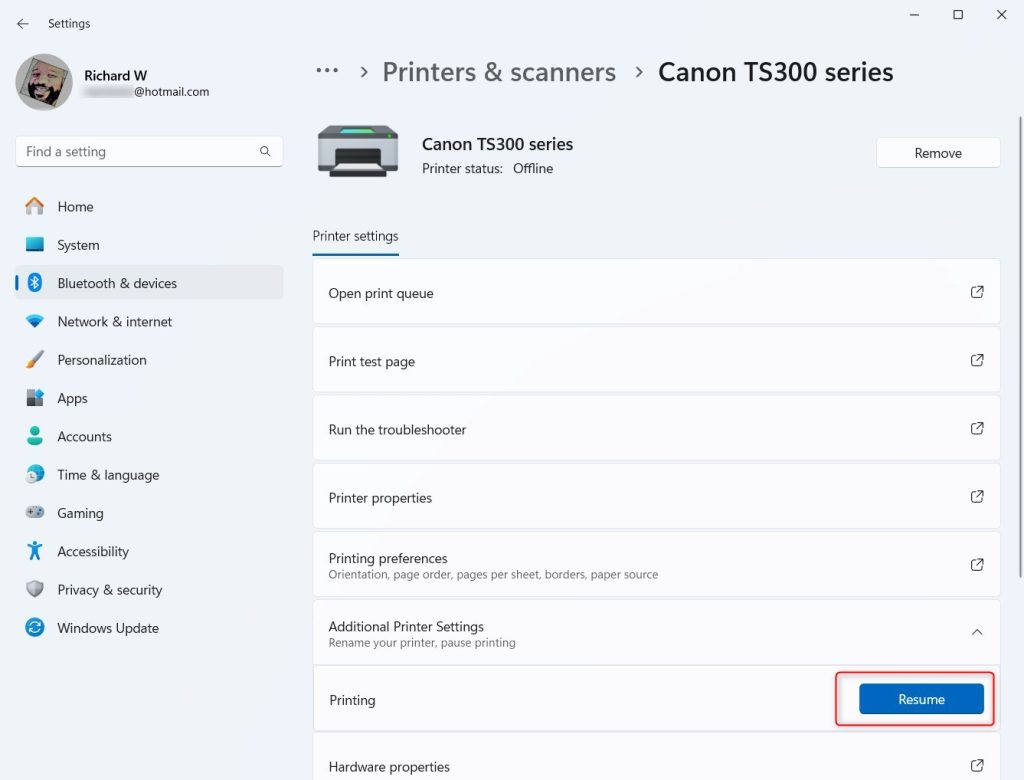Screen dimensions: 1024x780
Task: Click the Printer properties label
Action: [380, 498]
